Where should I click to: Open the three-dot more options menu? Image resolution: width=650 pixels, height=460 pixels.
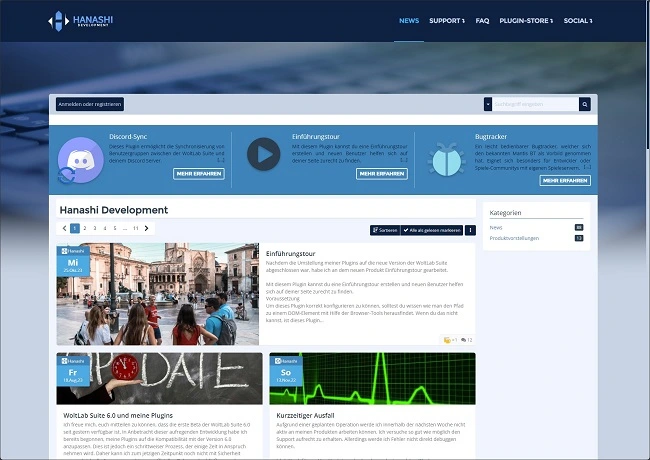[x=470, y=230]
